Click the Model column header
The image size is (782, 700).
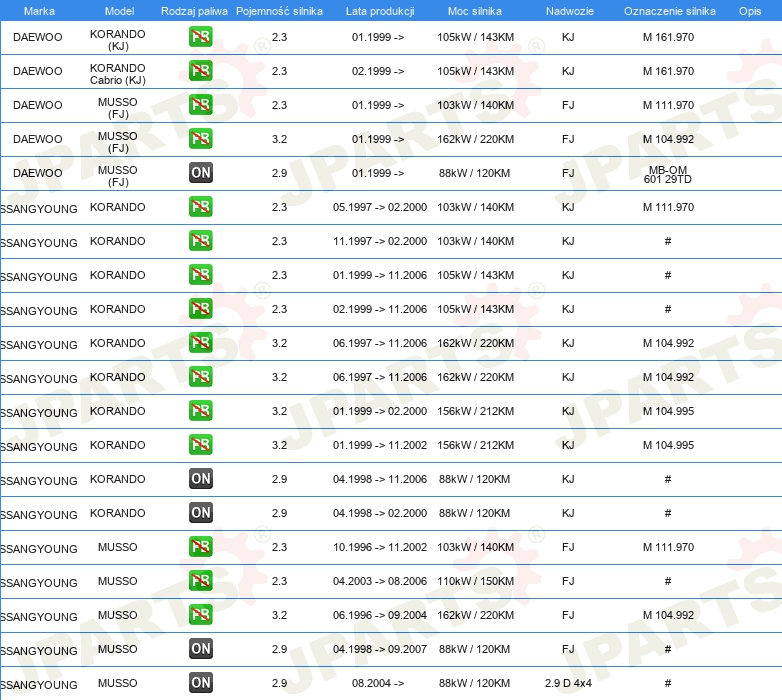[x=119, y=11]
